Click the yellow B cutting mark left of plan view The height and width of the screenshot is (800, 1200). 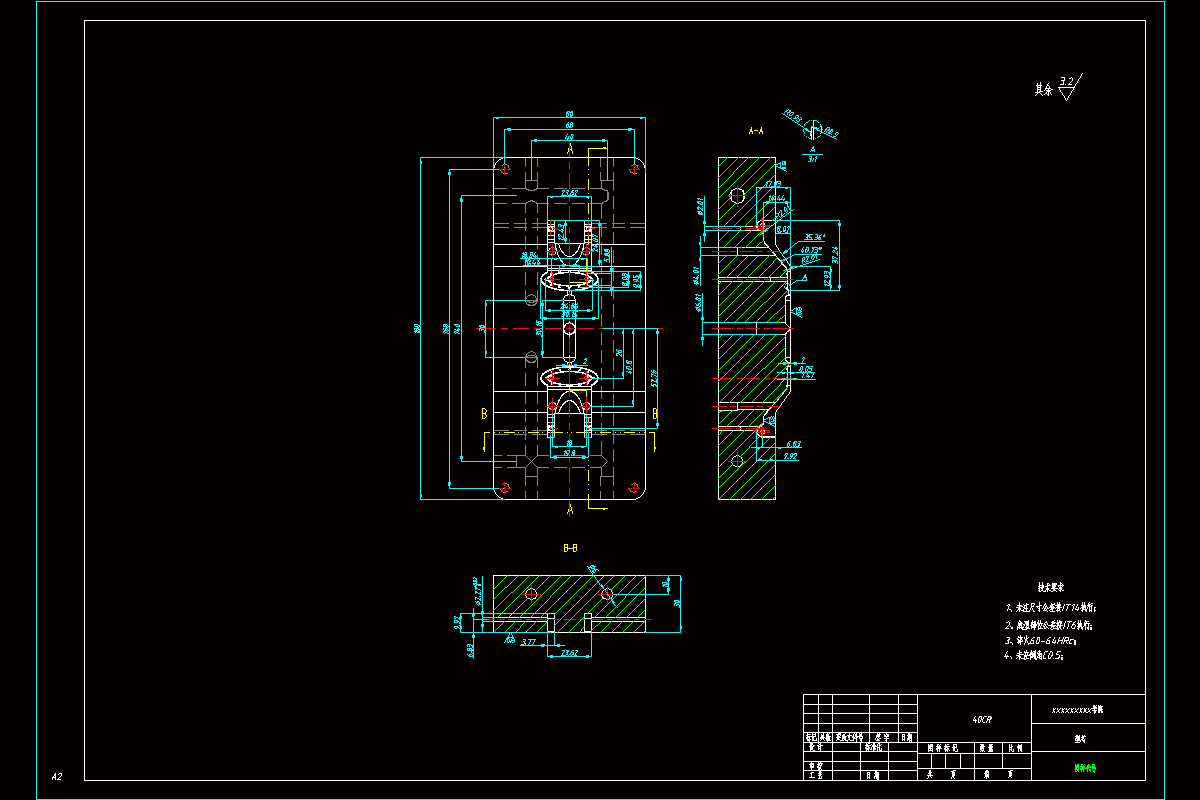pyautogui.click(x=484, y=412)
